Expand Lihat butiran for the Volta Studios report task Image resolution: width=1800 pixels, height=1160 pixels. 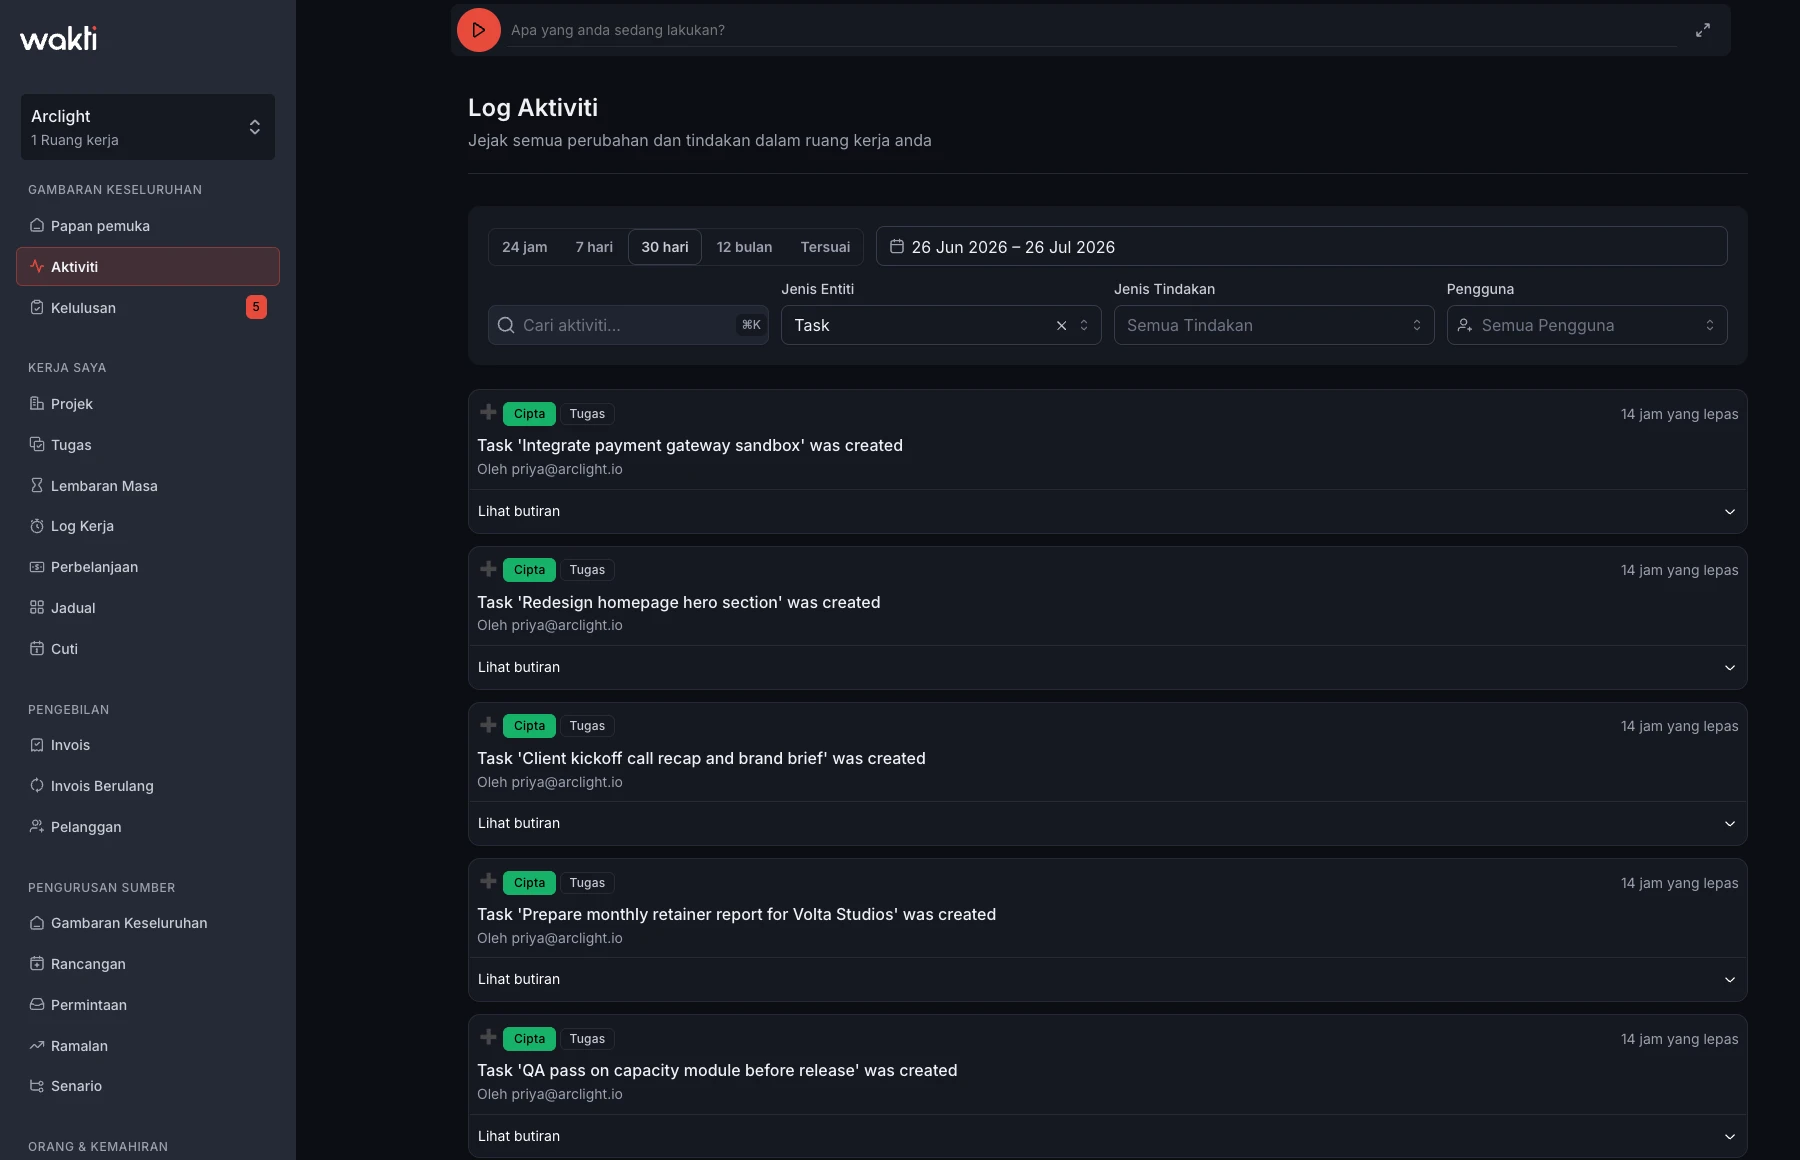pyautogui.click(x=1107, y=979)
